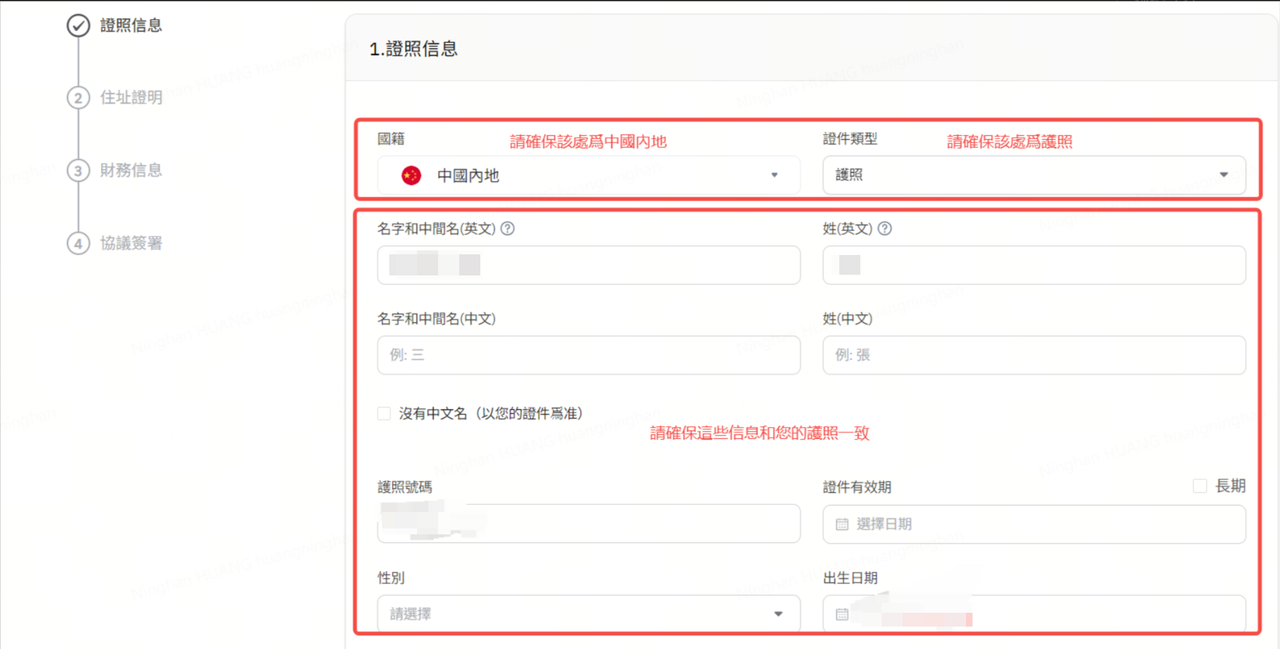1280x649 pixels.
Task: Click the help icon beside 名字和中間名(英文)
Action: pos(507,229)
